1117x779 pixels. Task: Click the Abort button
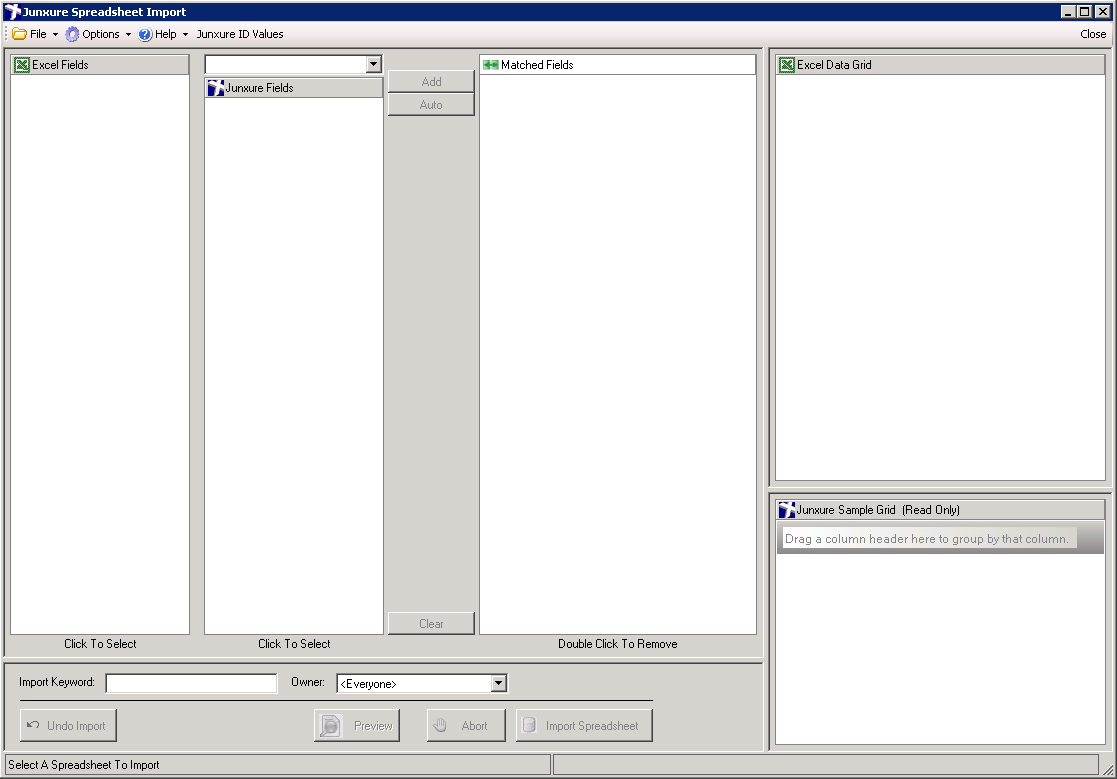466,725
